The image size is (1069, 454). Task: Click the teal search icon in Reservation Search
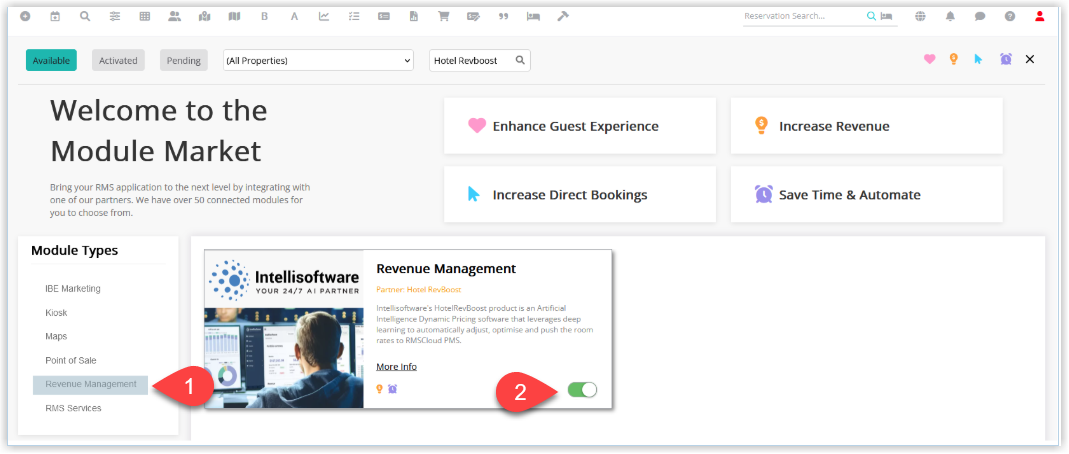pos(871,16)
